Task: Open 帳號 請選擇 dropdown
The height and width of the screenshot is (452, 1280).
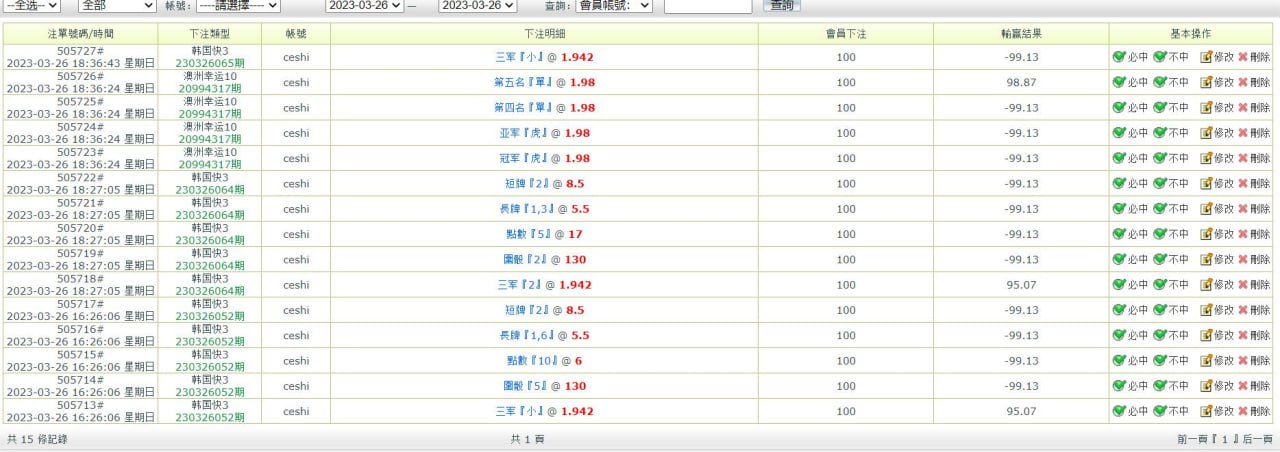Action: (x=238, y=5)
